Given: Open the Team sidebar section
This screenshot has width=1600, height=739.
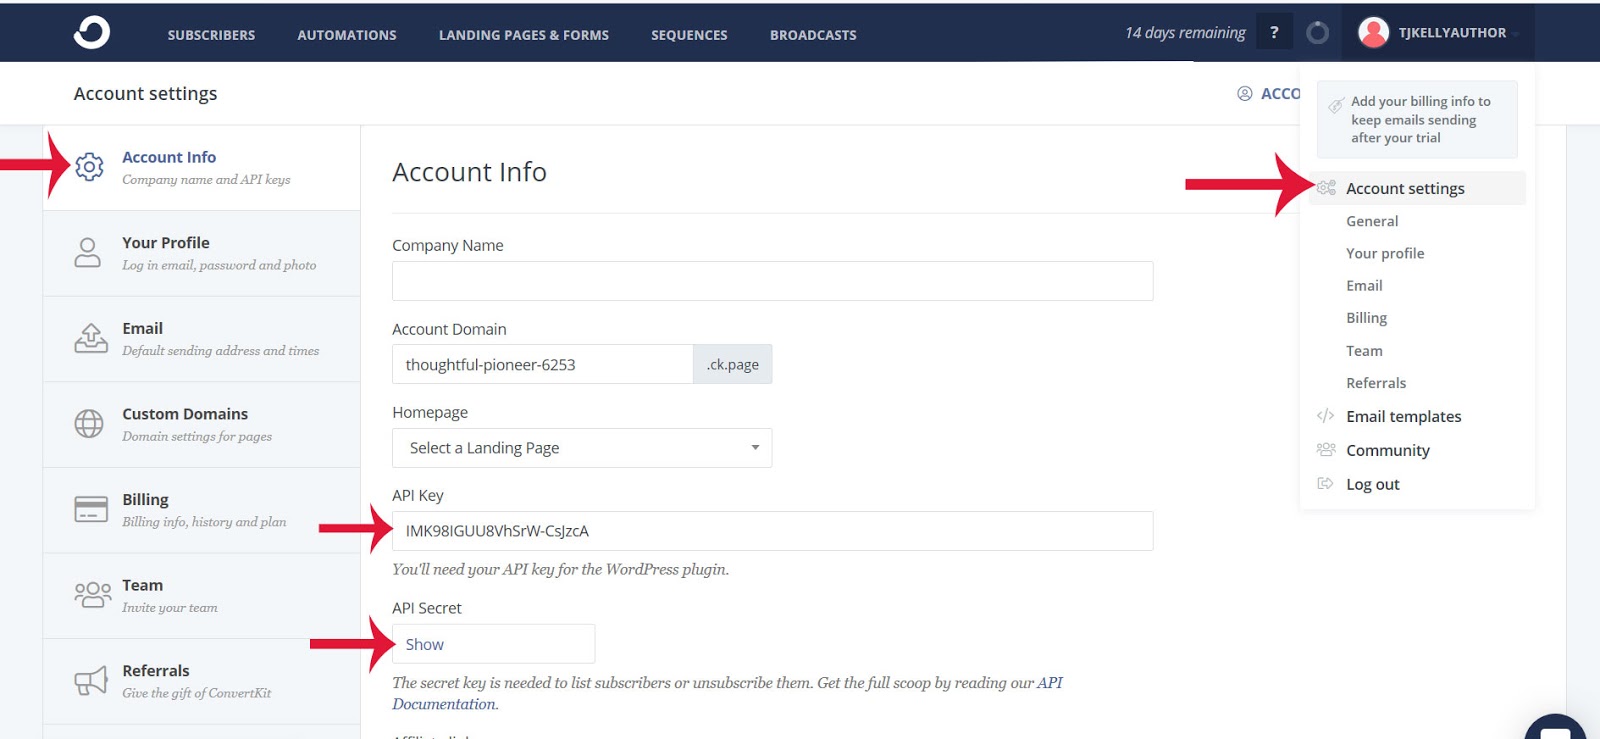Looking at the screenshot, I should (201, 596).
